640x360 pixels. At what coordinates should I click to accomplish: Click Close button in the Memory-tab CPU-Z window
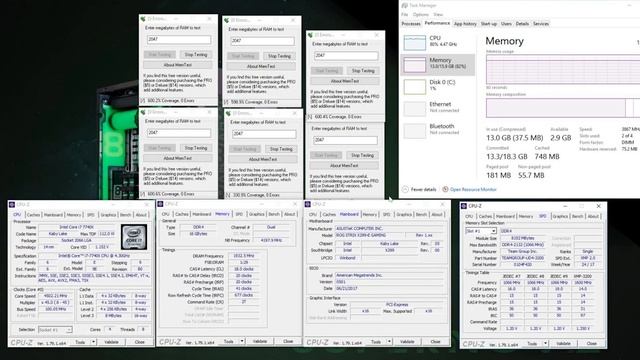pyautogui.click(x=288, y=341)
